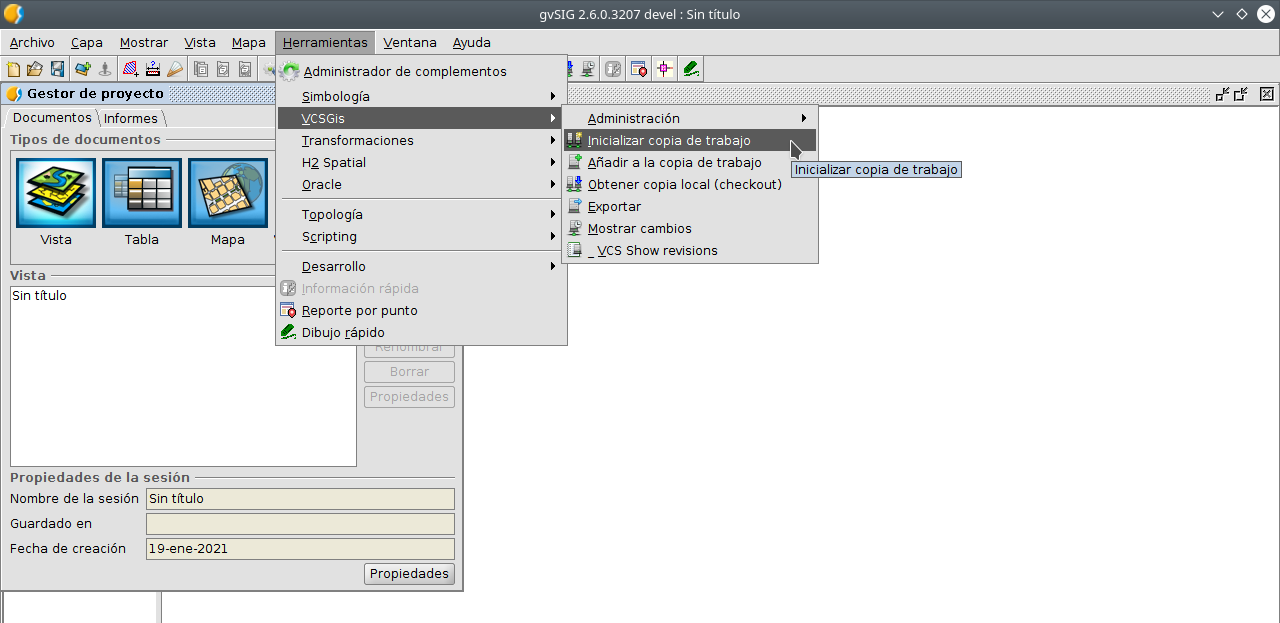The width and height of the screenshot is (1280, 623).
Task: Click the Report by point toolbar icon
Action: tap(638, 69)
